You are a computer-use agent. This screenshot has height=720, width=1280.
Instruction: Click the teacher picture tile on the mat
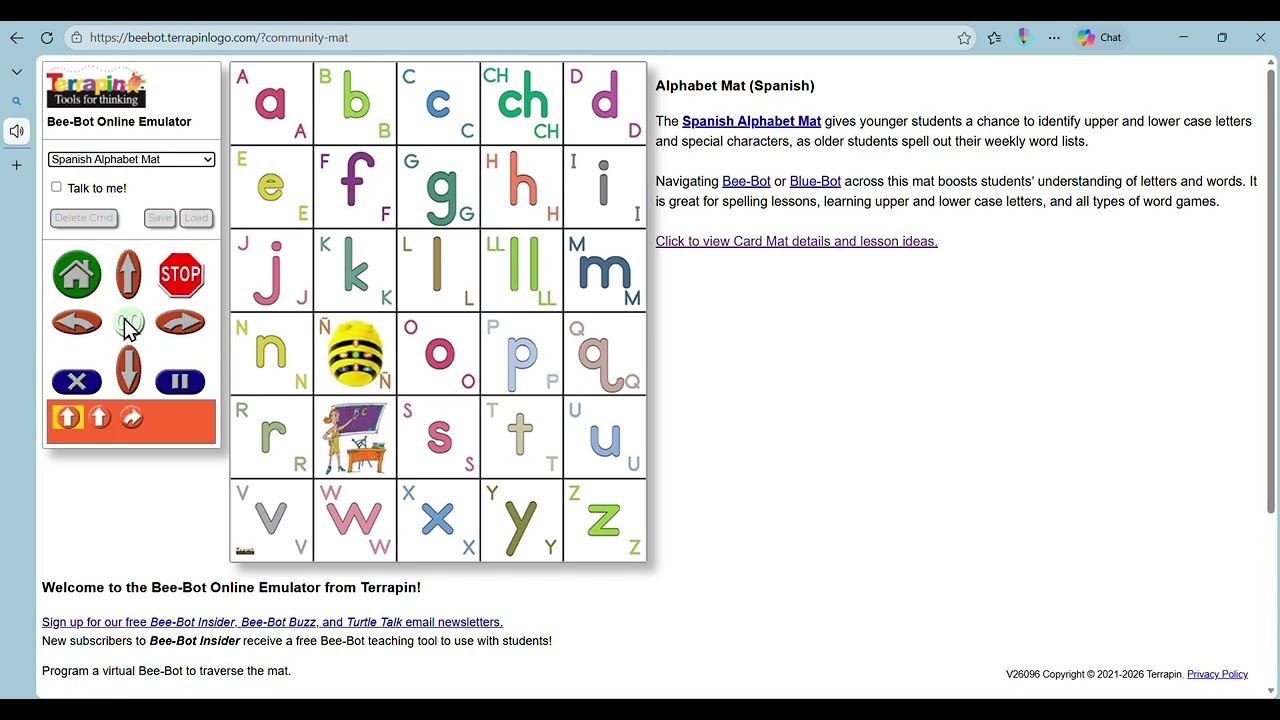[355, 437]
